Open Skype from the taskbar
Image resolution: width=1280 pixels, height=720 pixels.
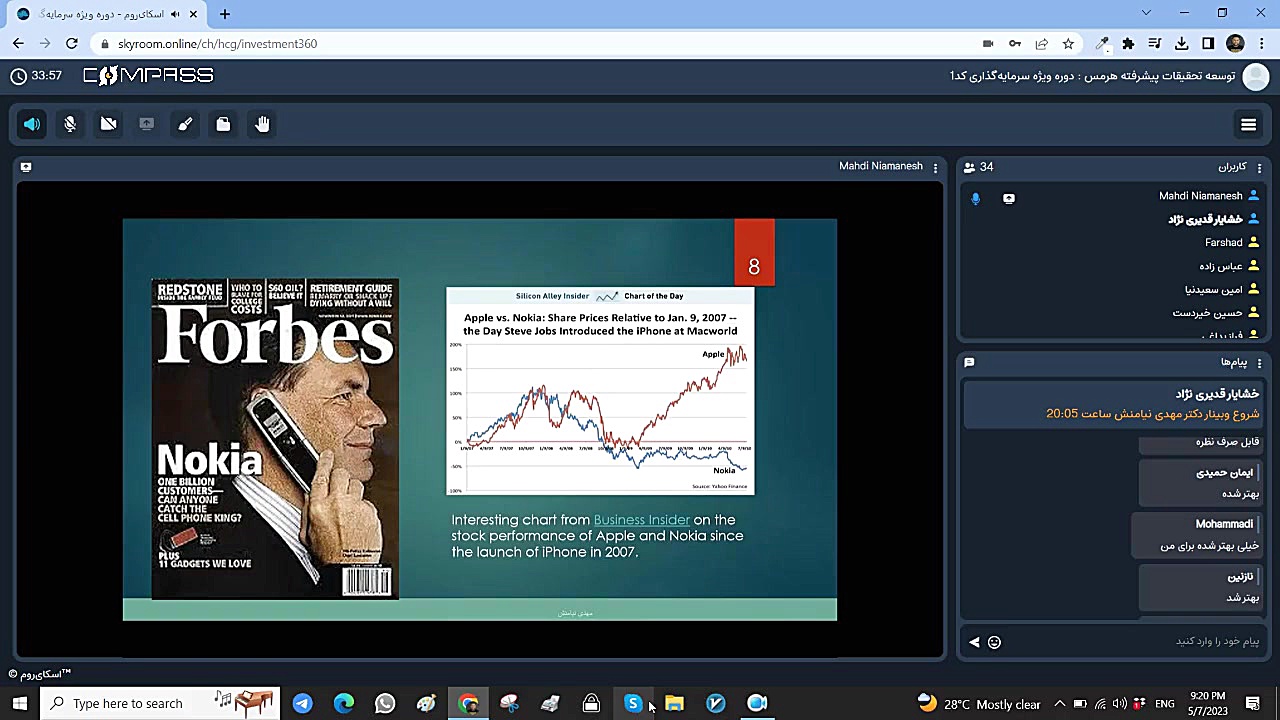click(633, 703)
